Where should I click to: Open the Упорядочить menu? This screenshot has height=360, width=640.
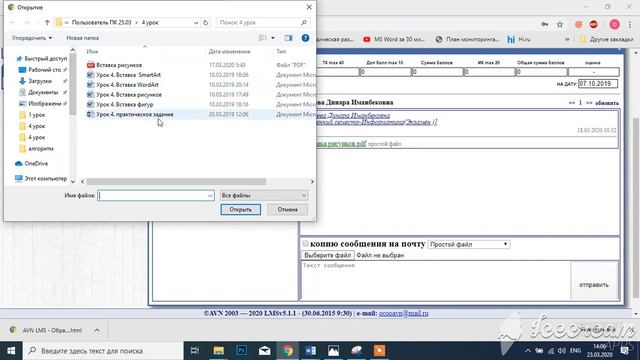pyautogui.click(x=32, y=38)
